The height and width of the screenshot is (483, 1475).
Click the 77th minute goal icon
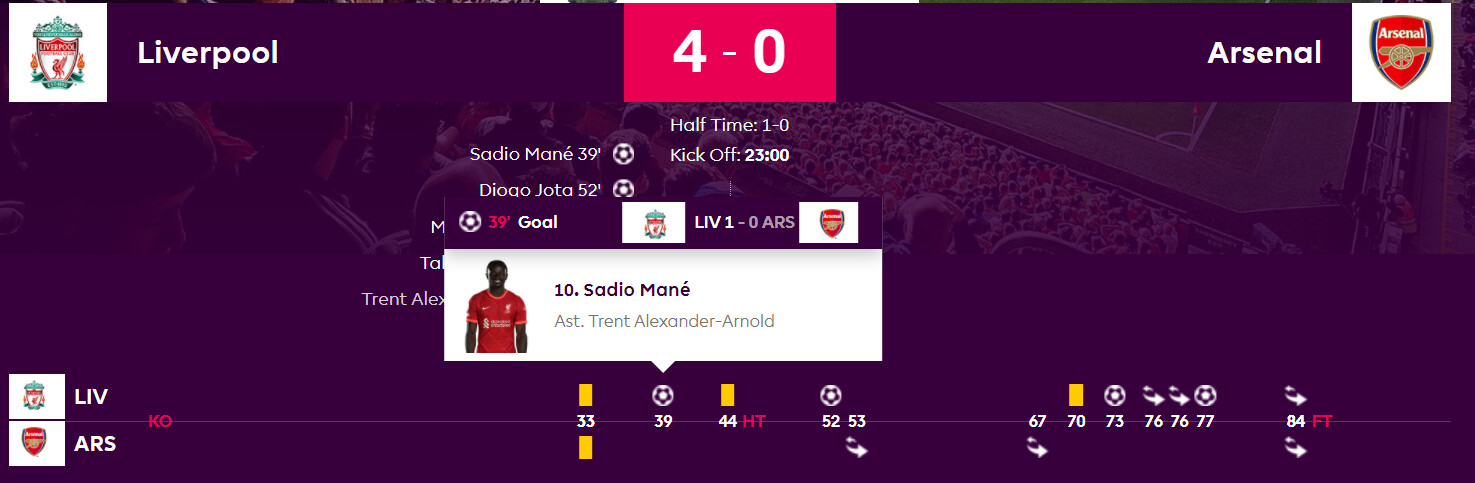coord(1205,395)
